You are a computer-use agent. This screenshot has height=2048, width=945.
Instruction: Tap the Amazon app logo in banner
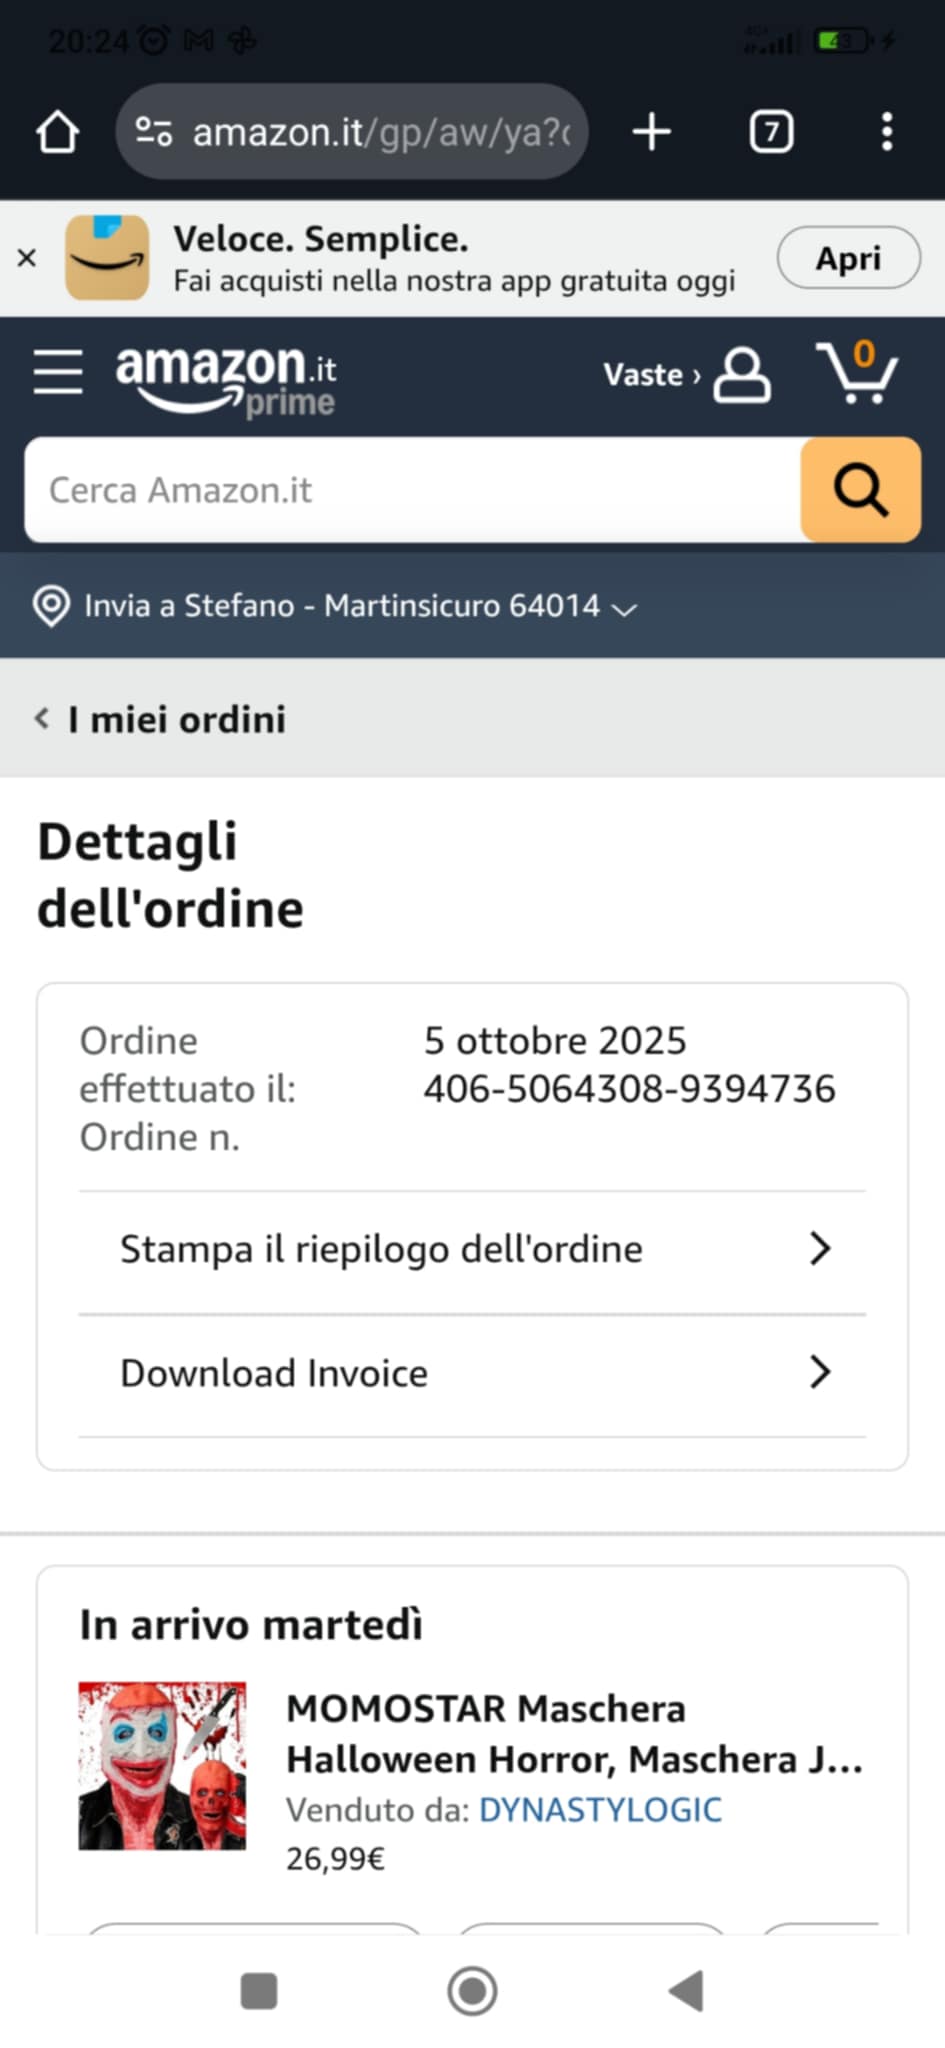pyautogui.click(x=107, y=258)
